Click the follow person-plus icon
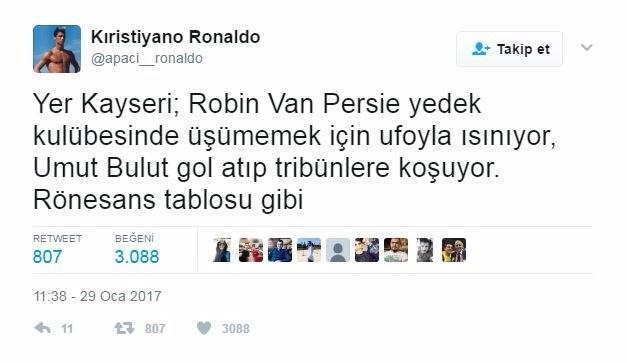 click(481, 49)
